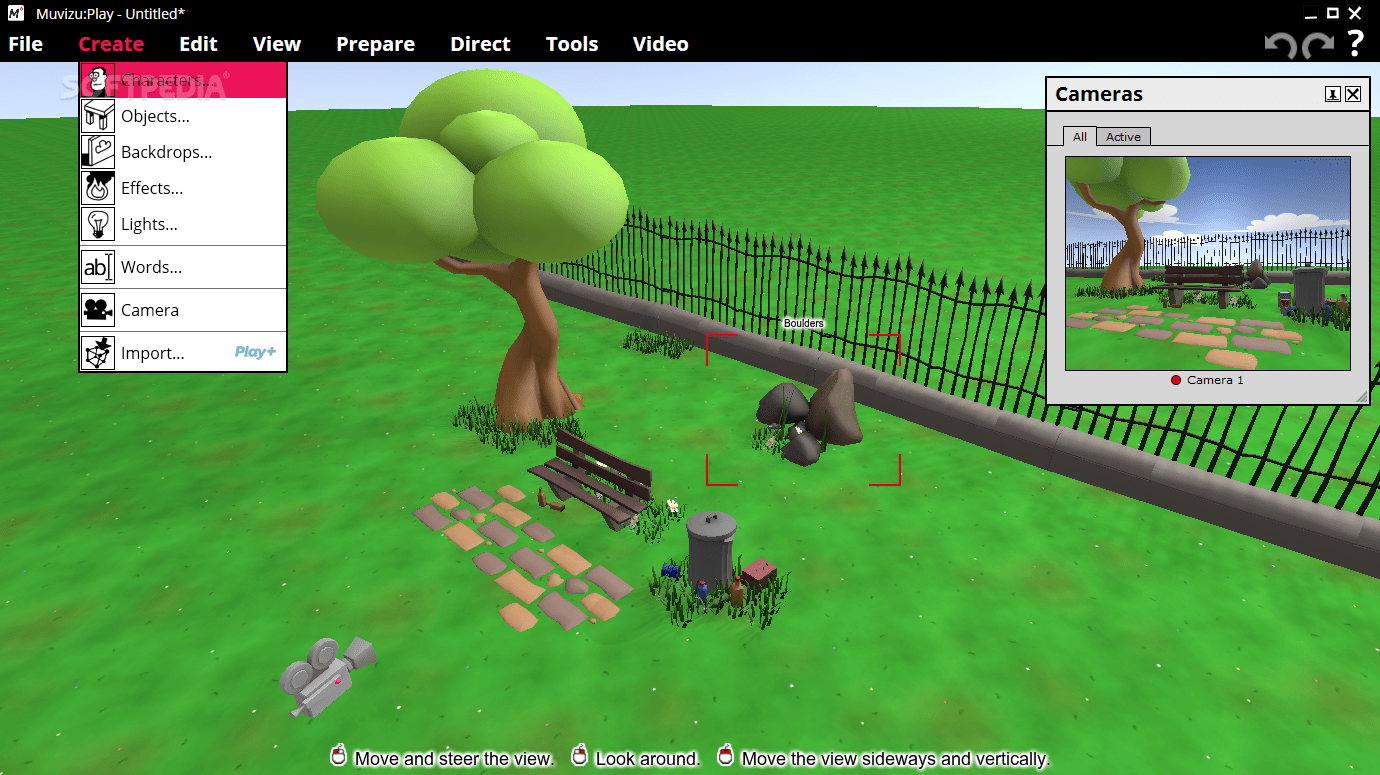Choose Lights... menu entry
This screenshot has height=775, width=1380.
pos(183,224)
